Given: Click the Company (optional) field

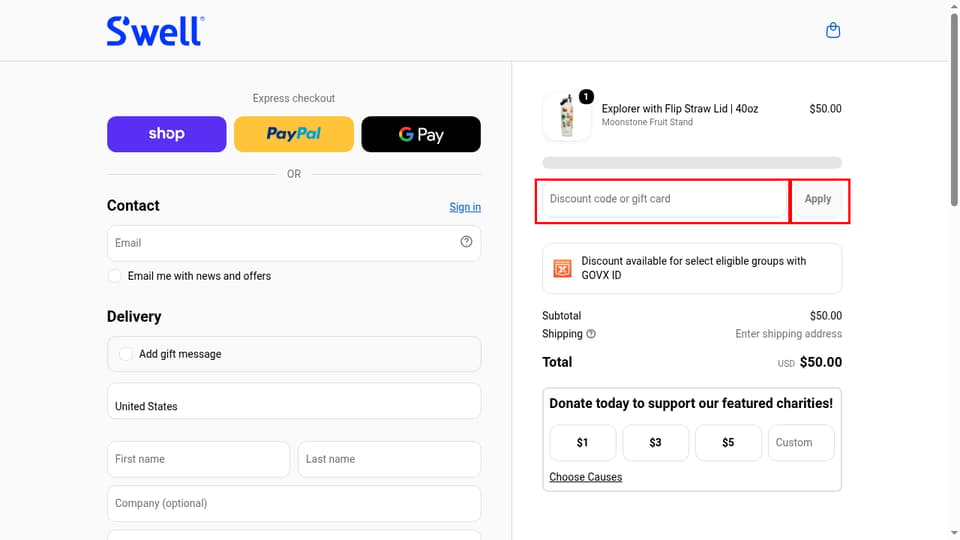Looking at the screenshot, I should click(x=294, y=503).
